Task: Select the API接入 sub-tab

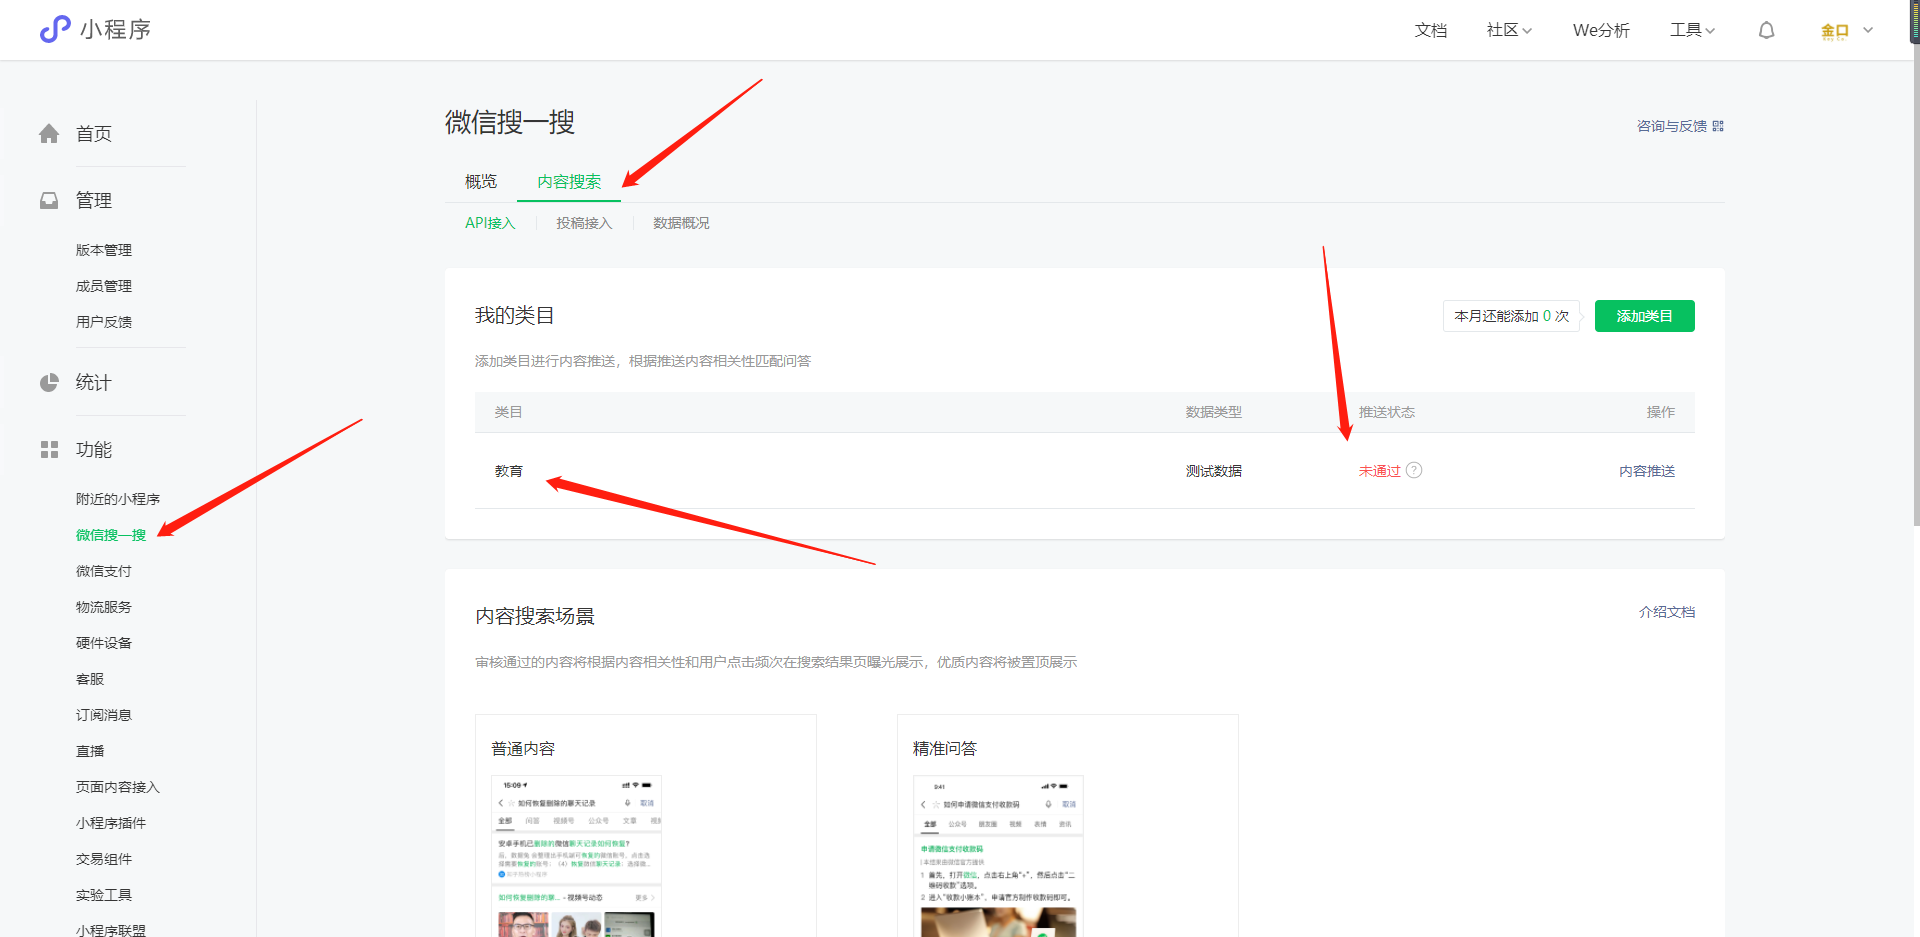Action: [490, 223]
